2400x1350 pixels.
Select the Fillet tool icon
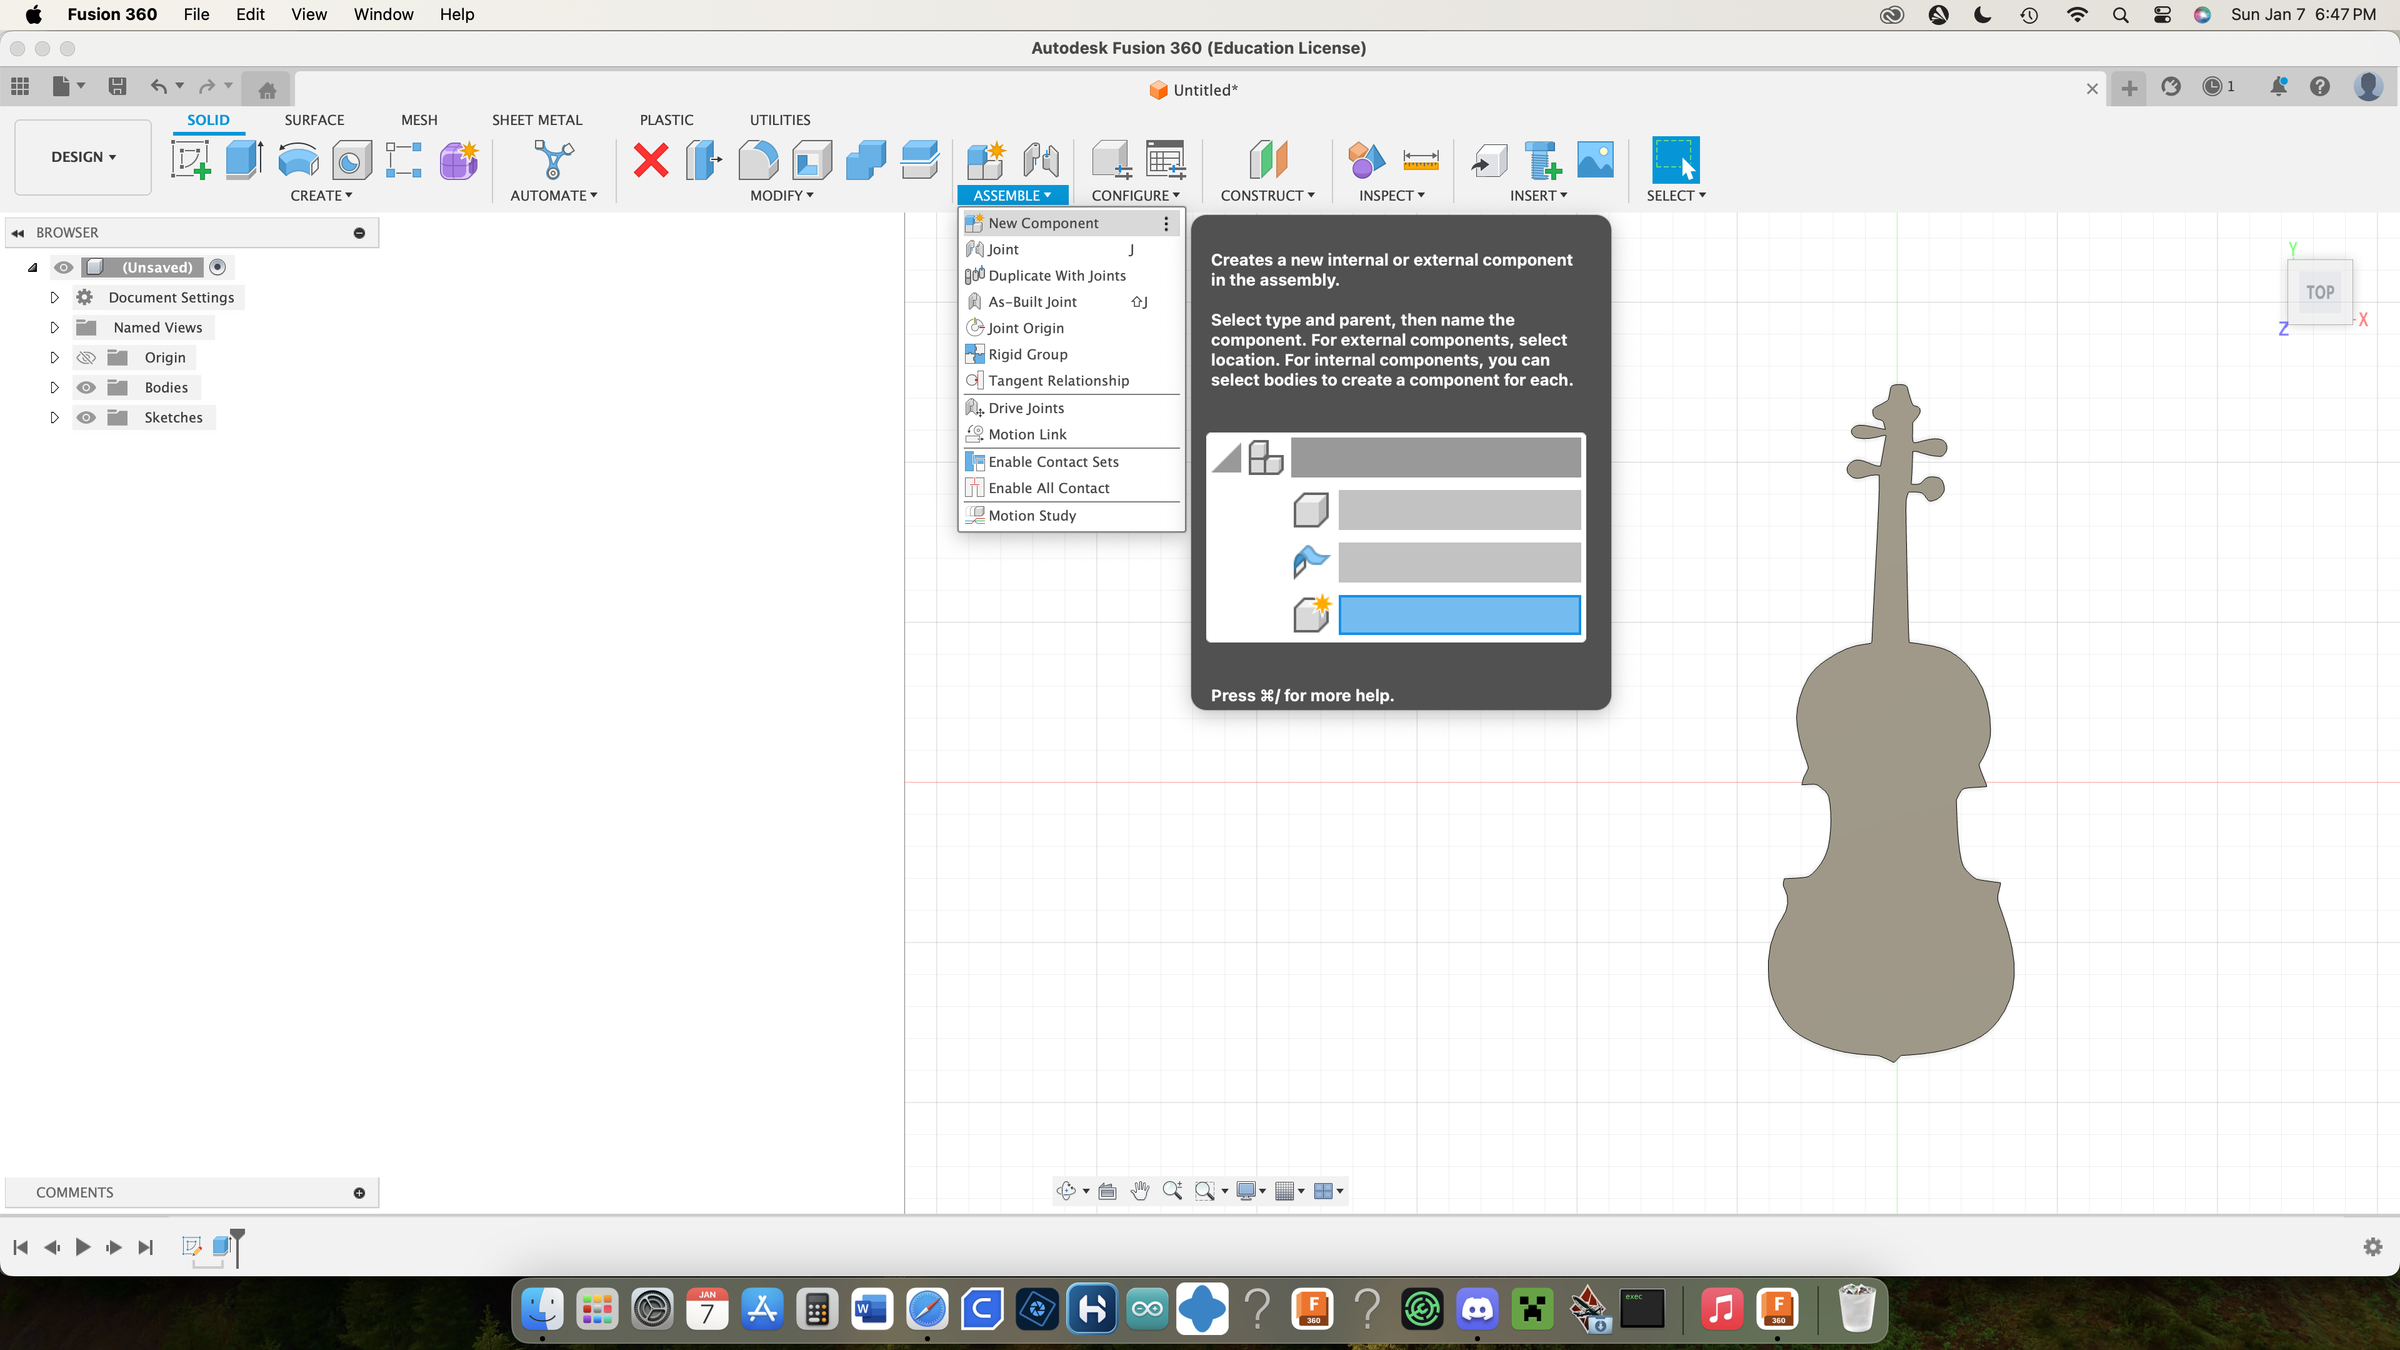click(758, 160)
